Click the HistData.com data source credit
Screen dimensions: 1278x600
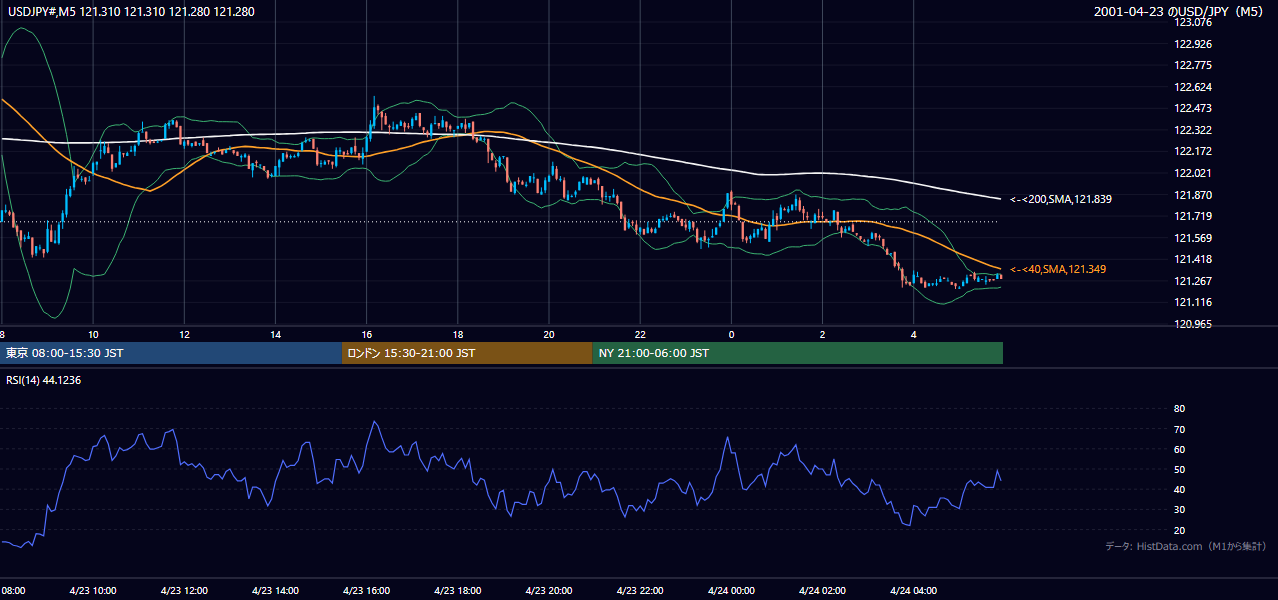(1186, 546)
